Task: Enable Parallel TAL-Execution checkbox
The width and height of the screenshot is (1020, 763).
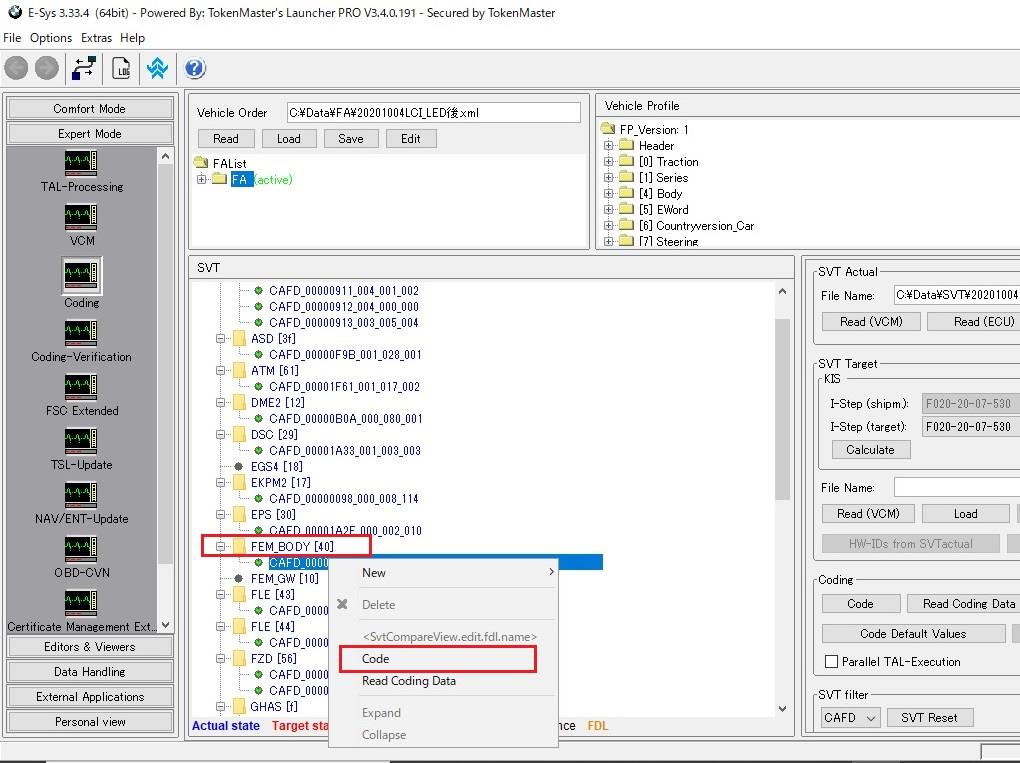Action: point(831,662)
